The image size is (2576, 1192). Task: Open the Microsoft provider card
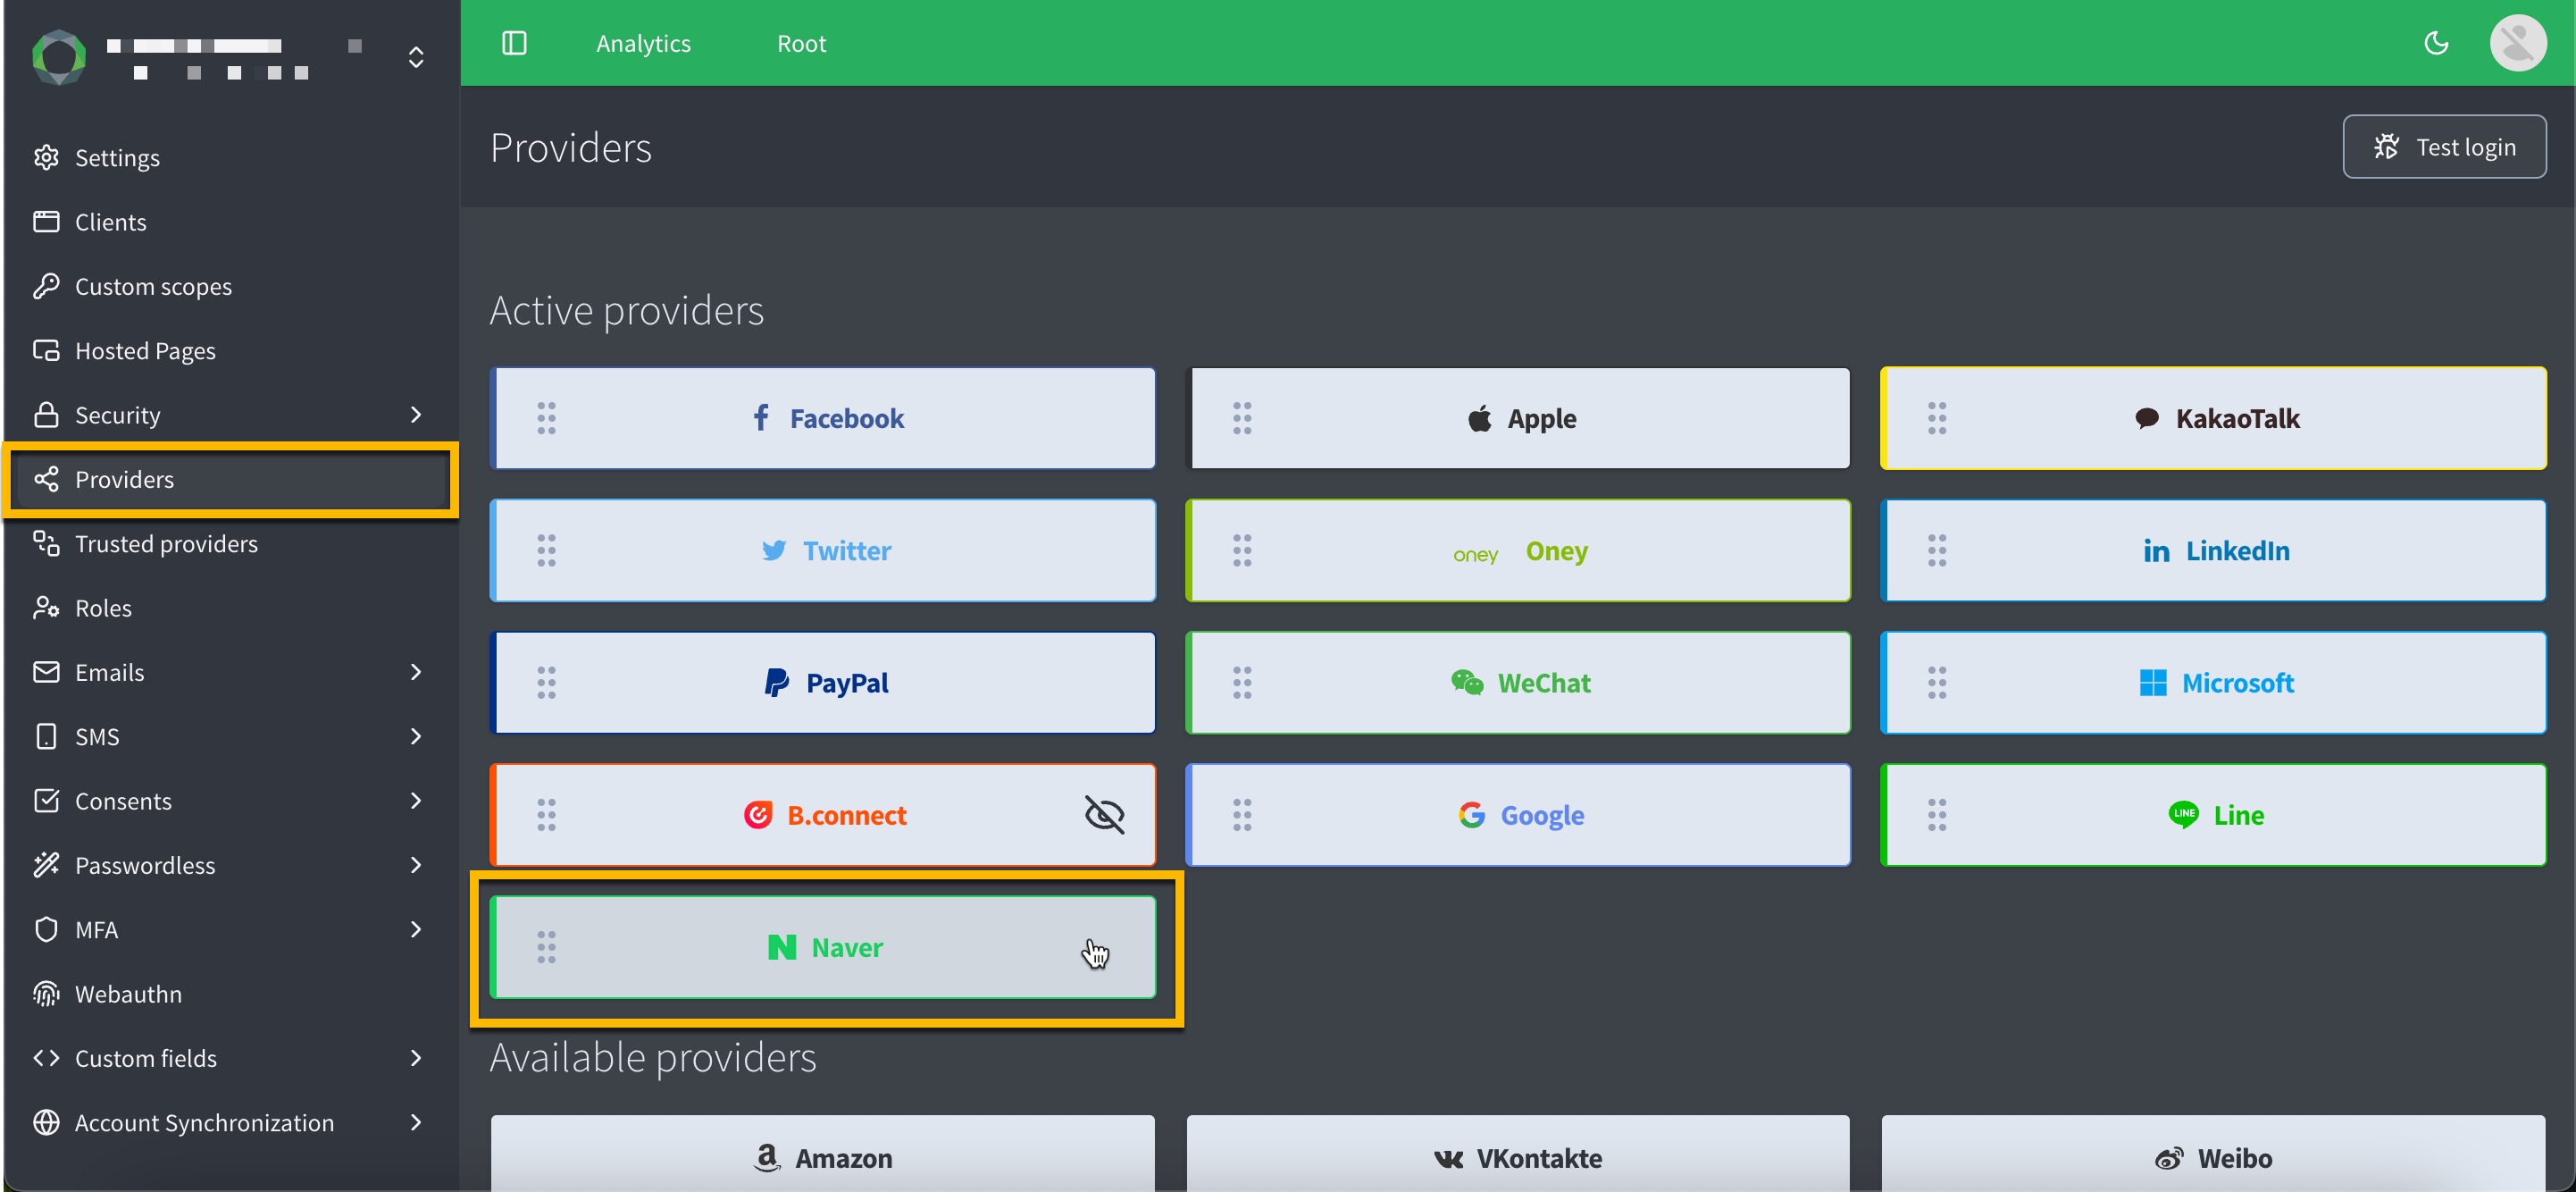[x=2213, y=682]
